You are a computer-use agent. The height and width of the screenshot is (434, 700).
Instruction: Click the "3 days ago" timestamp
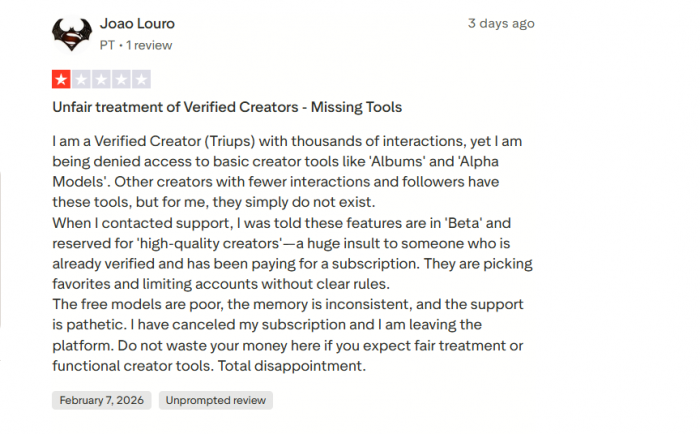[x=501, y=23]
